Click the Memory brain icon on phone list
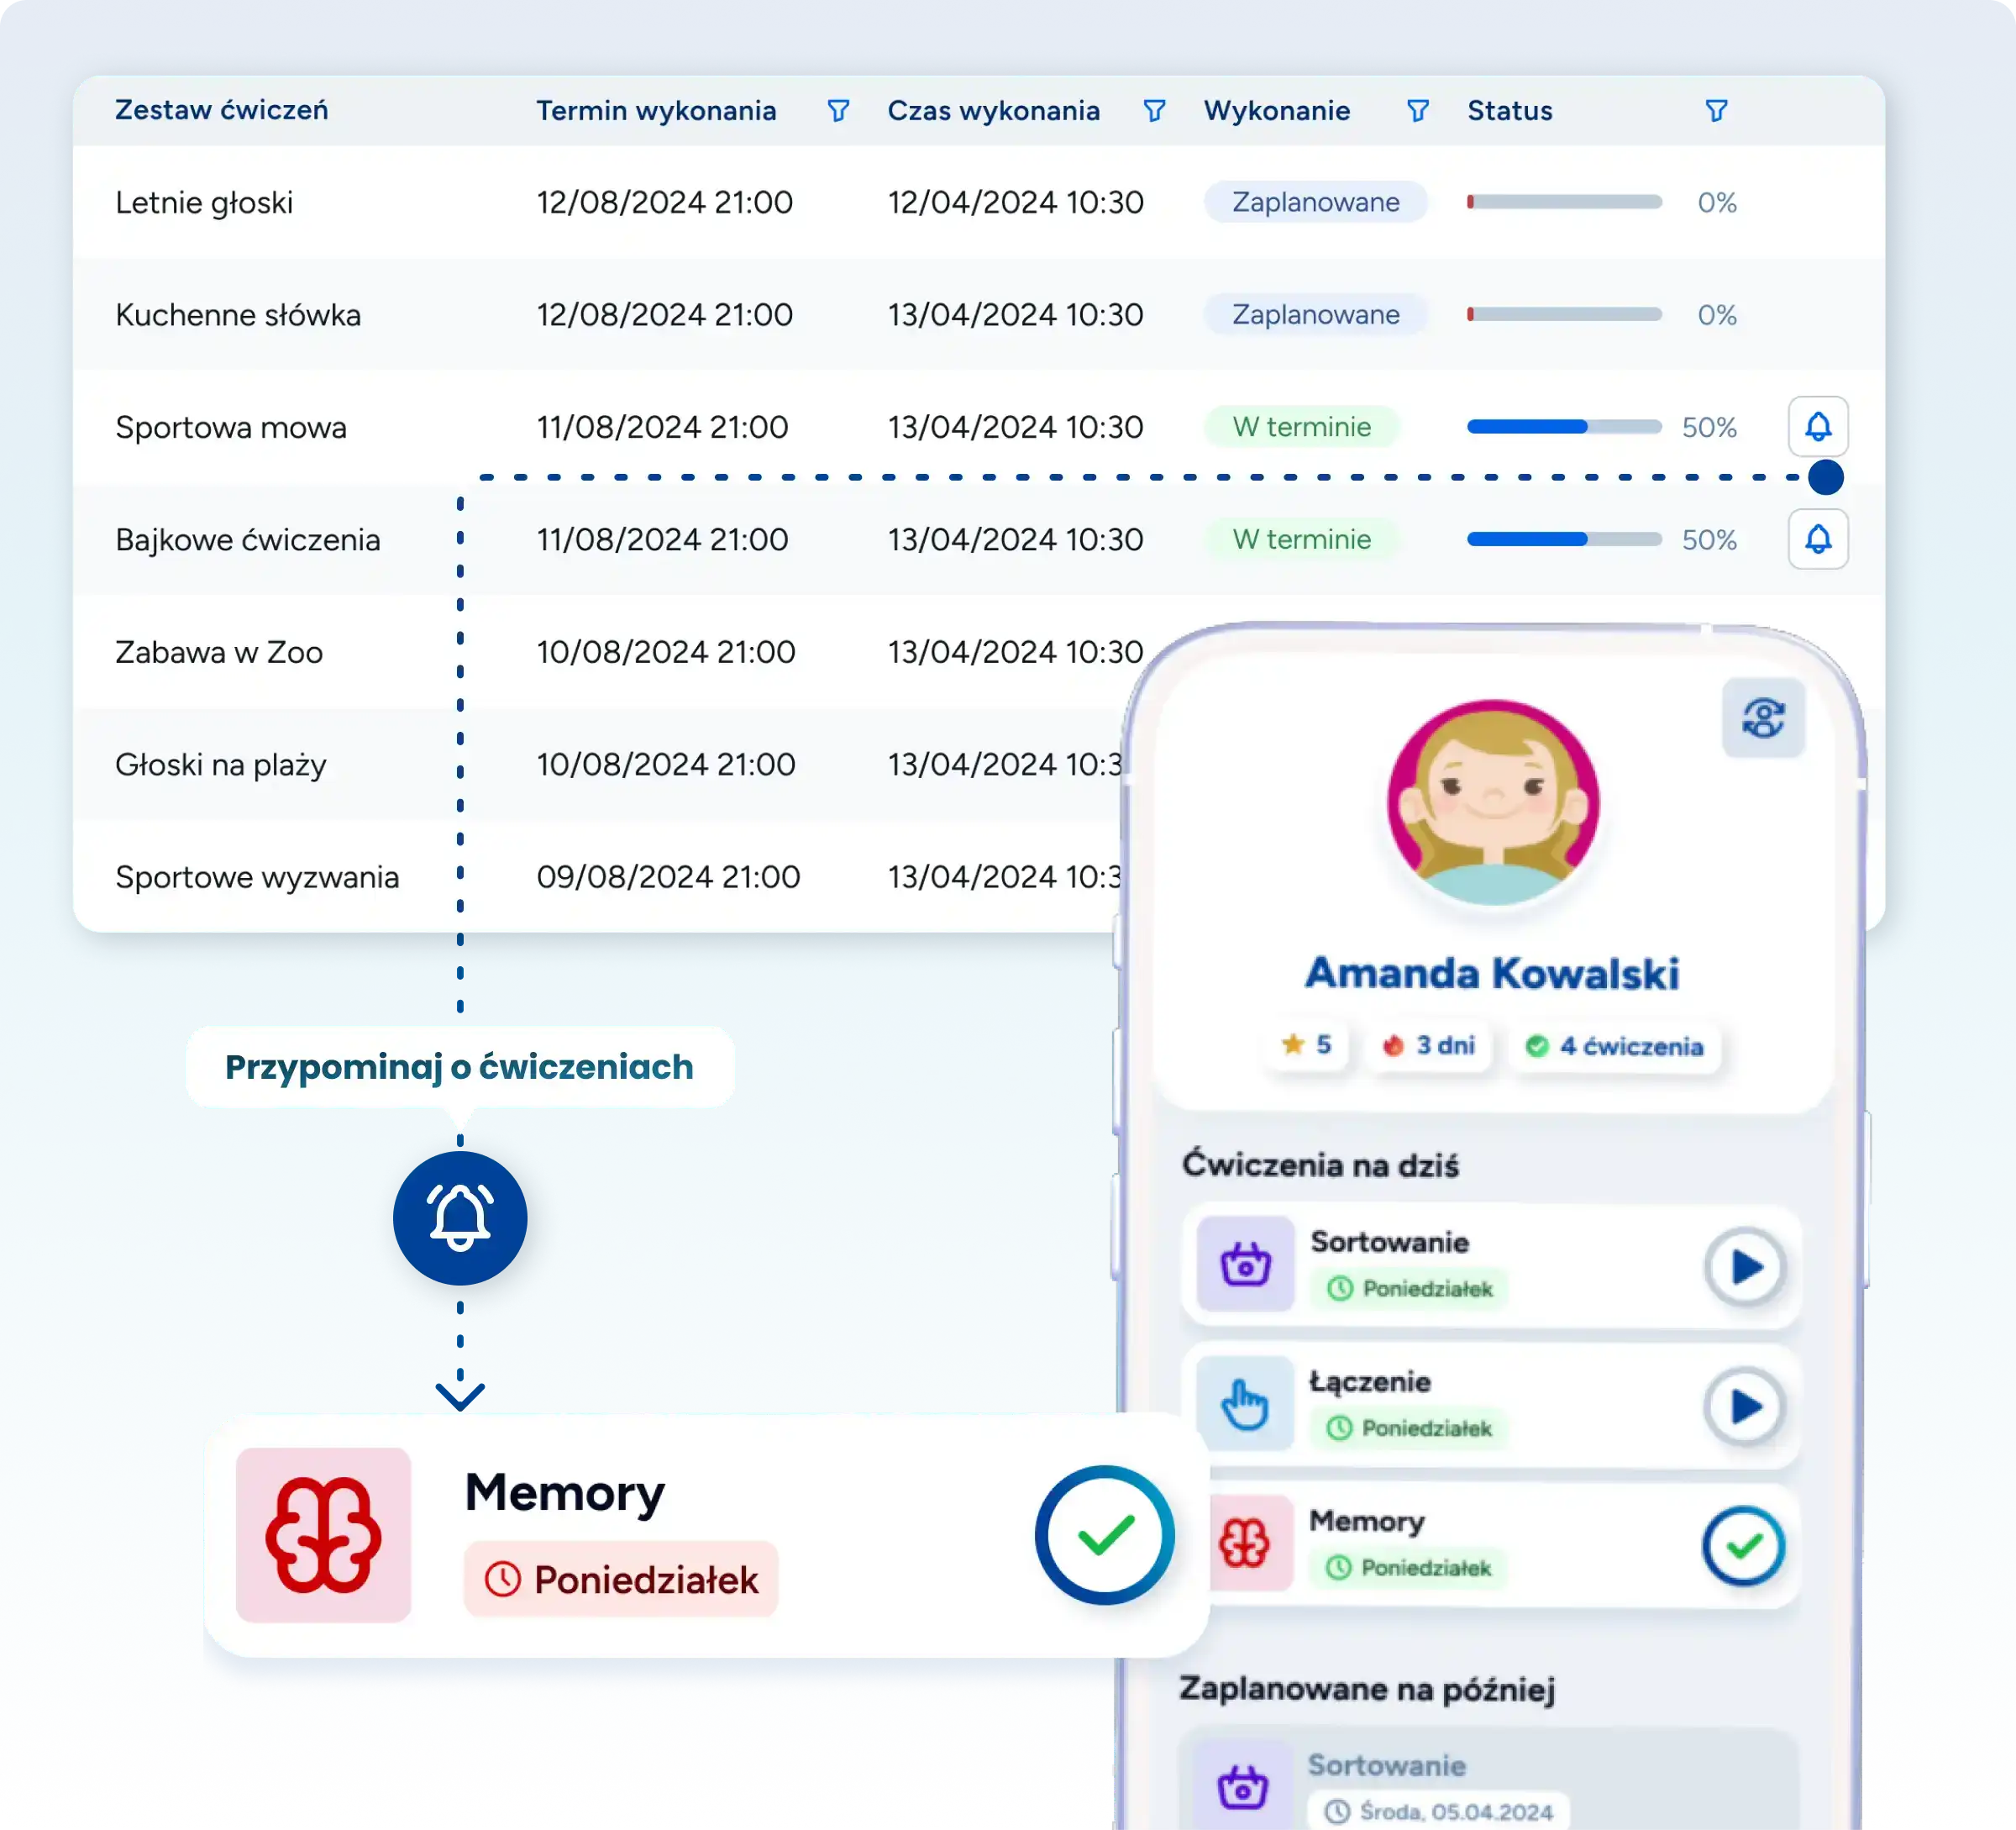The height and width of the screenshot is (1830, 2016). click(1245, 1543)
